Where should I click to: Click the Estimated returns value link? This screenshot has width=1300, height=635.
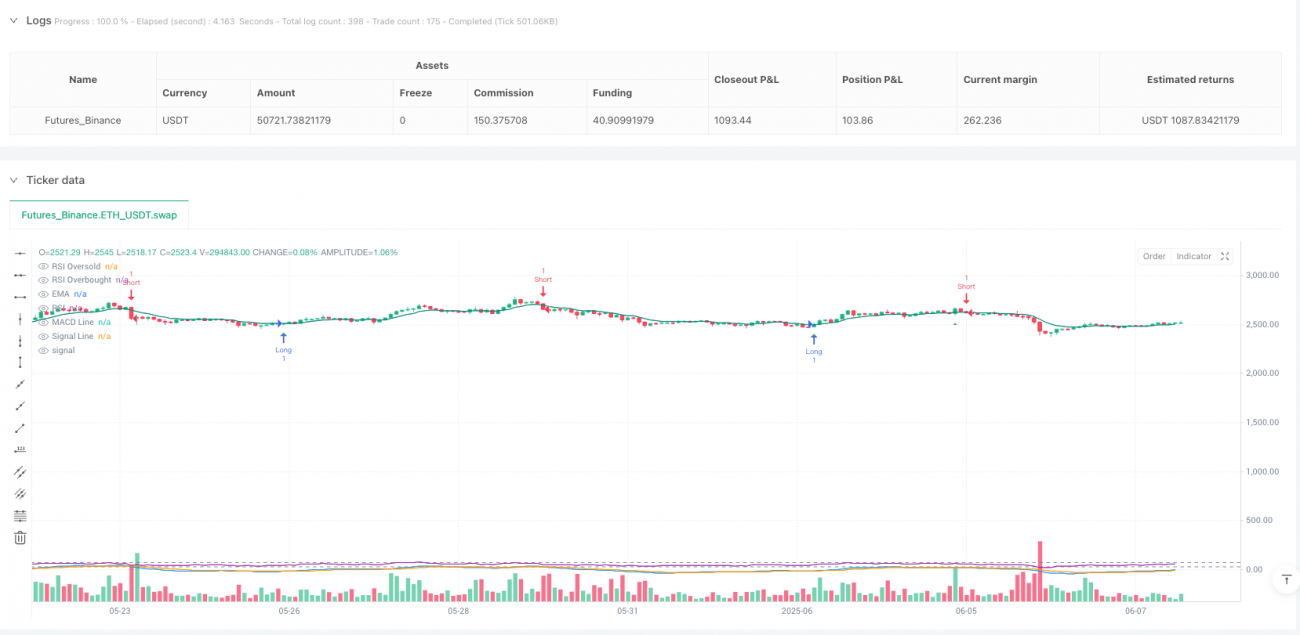(1190, 120)
